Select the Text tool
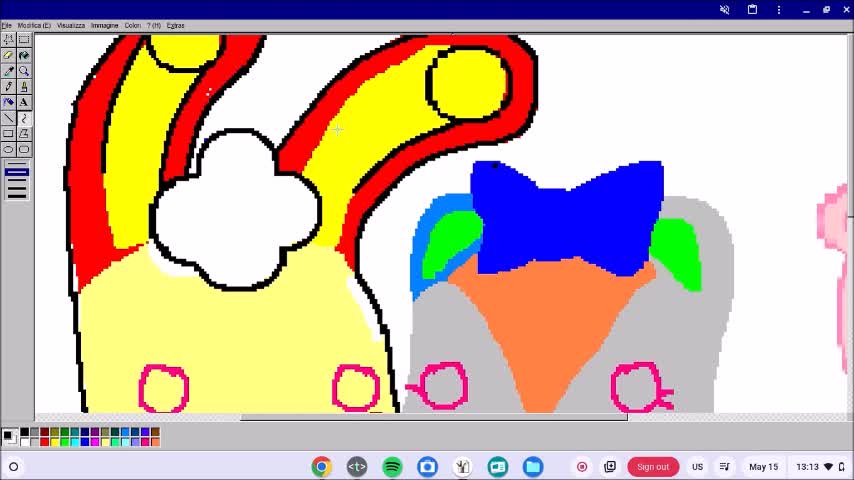The image size is (854, 480). pos(24,102)
